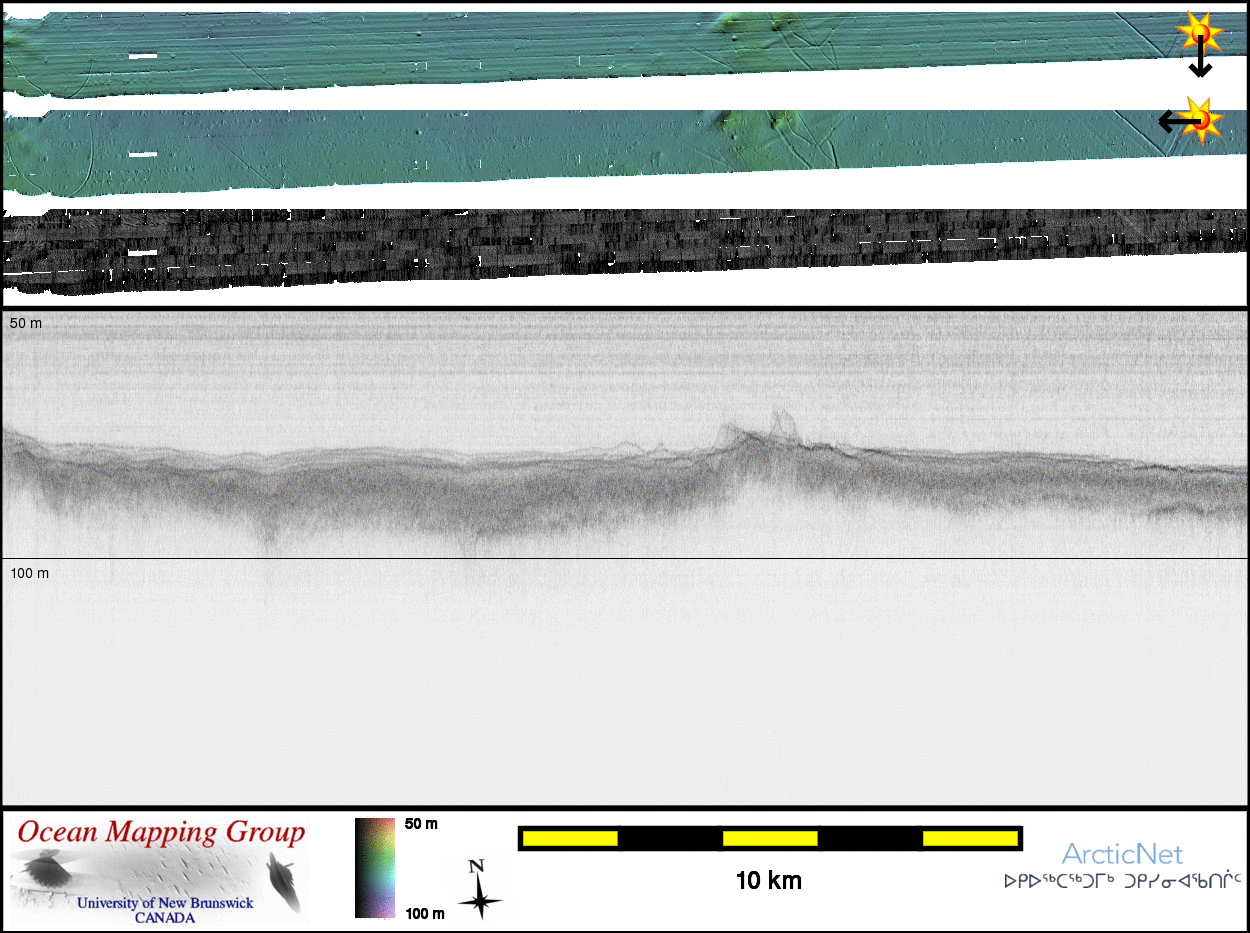Click the Inuktitut syllabics text under ArcticNet
Image resolution: width=1250 pixels, height=933 pixels.
1122,882
